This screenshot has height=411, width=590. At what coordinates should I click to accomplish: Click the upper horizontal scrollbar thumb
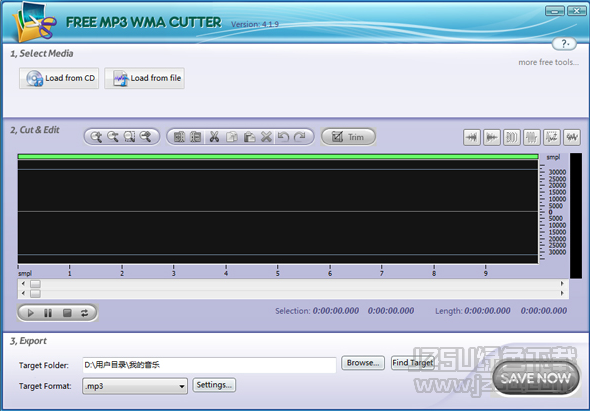pyautogui.click(x=35, y=284)
